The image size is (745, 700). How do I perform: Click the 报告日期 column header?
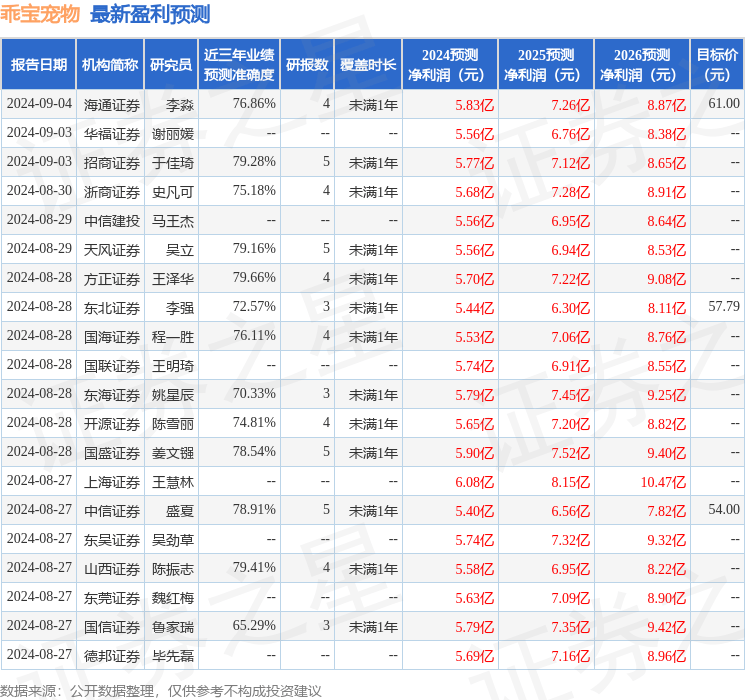tap(38, 65)
